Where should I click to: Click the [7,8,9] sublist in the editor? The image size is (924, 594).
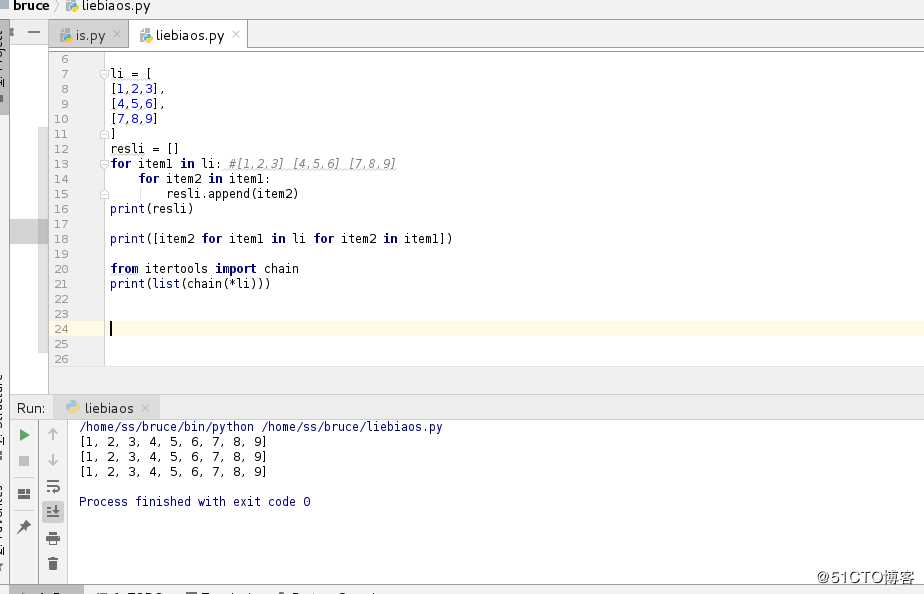pyautogui.click(x=134, y=118)
